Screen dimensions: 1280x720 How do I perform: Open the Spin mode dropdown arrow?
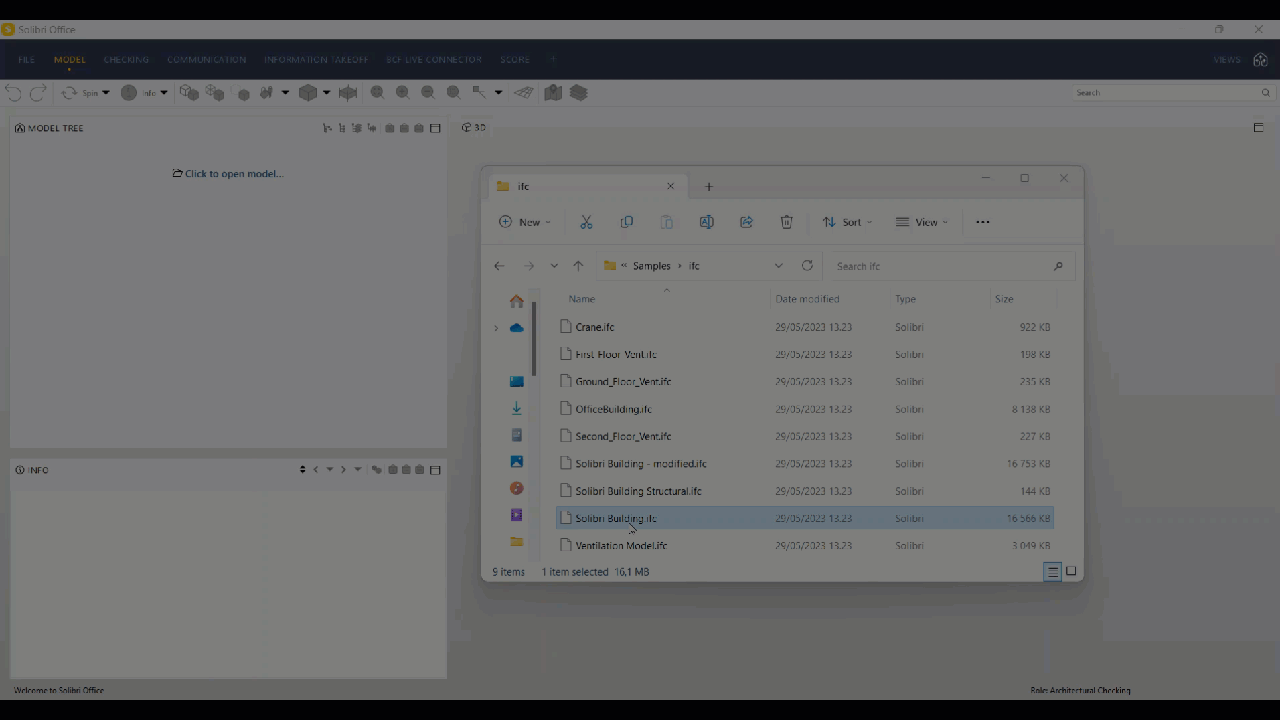(x=106, y=93)
